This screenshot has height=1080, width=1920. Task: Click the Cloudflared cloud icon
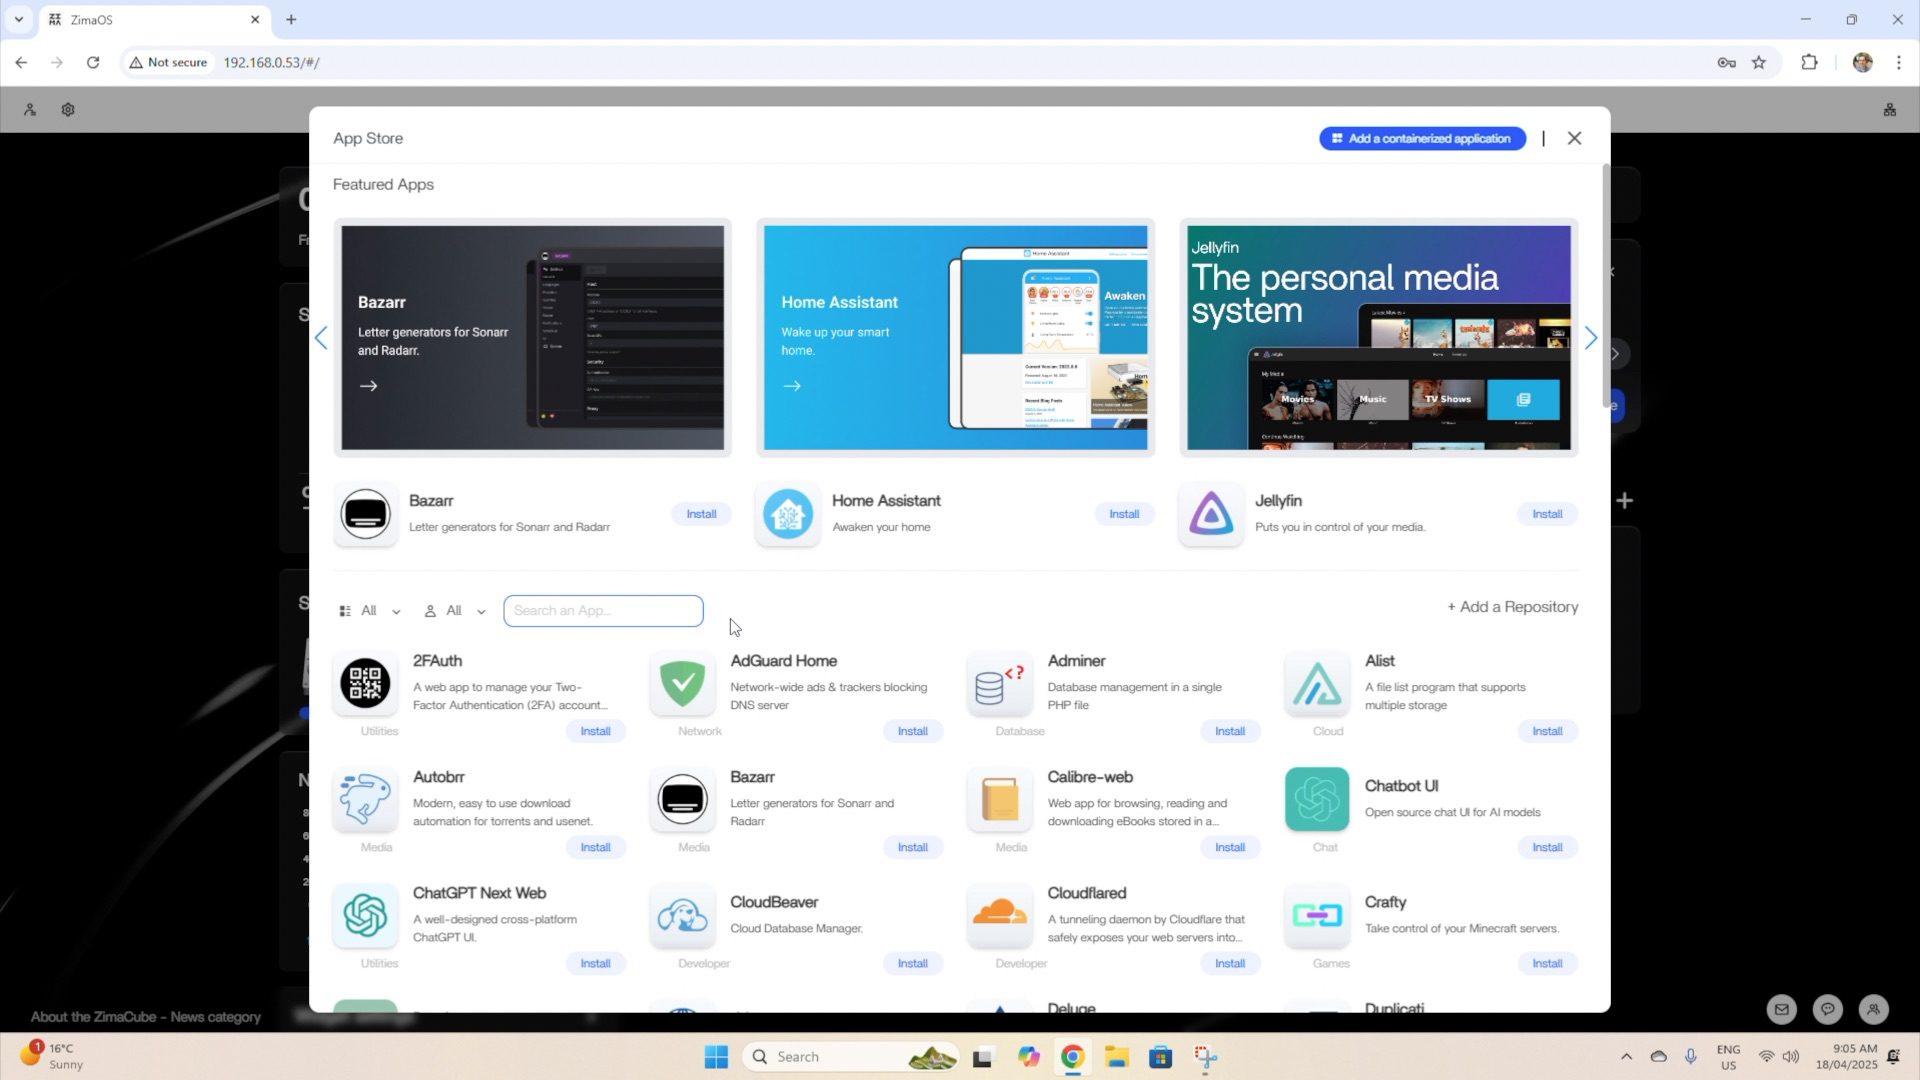999,915
